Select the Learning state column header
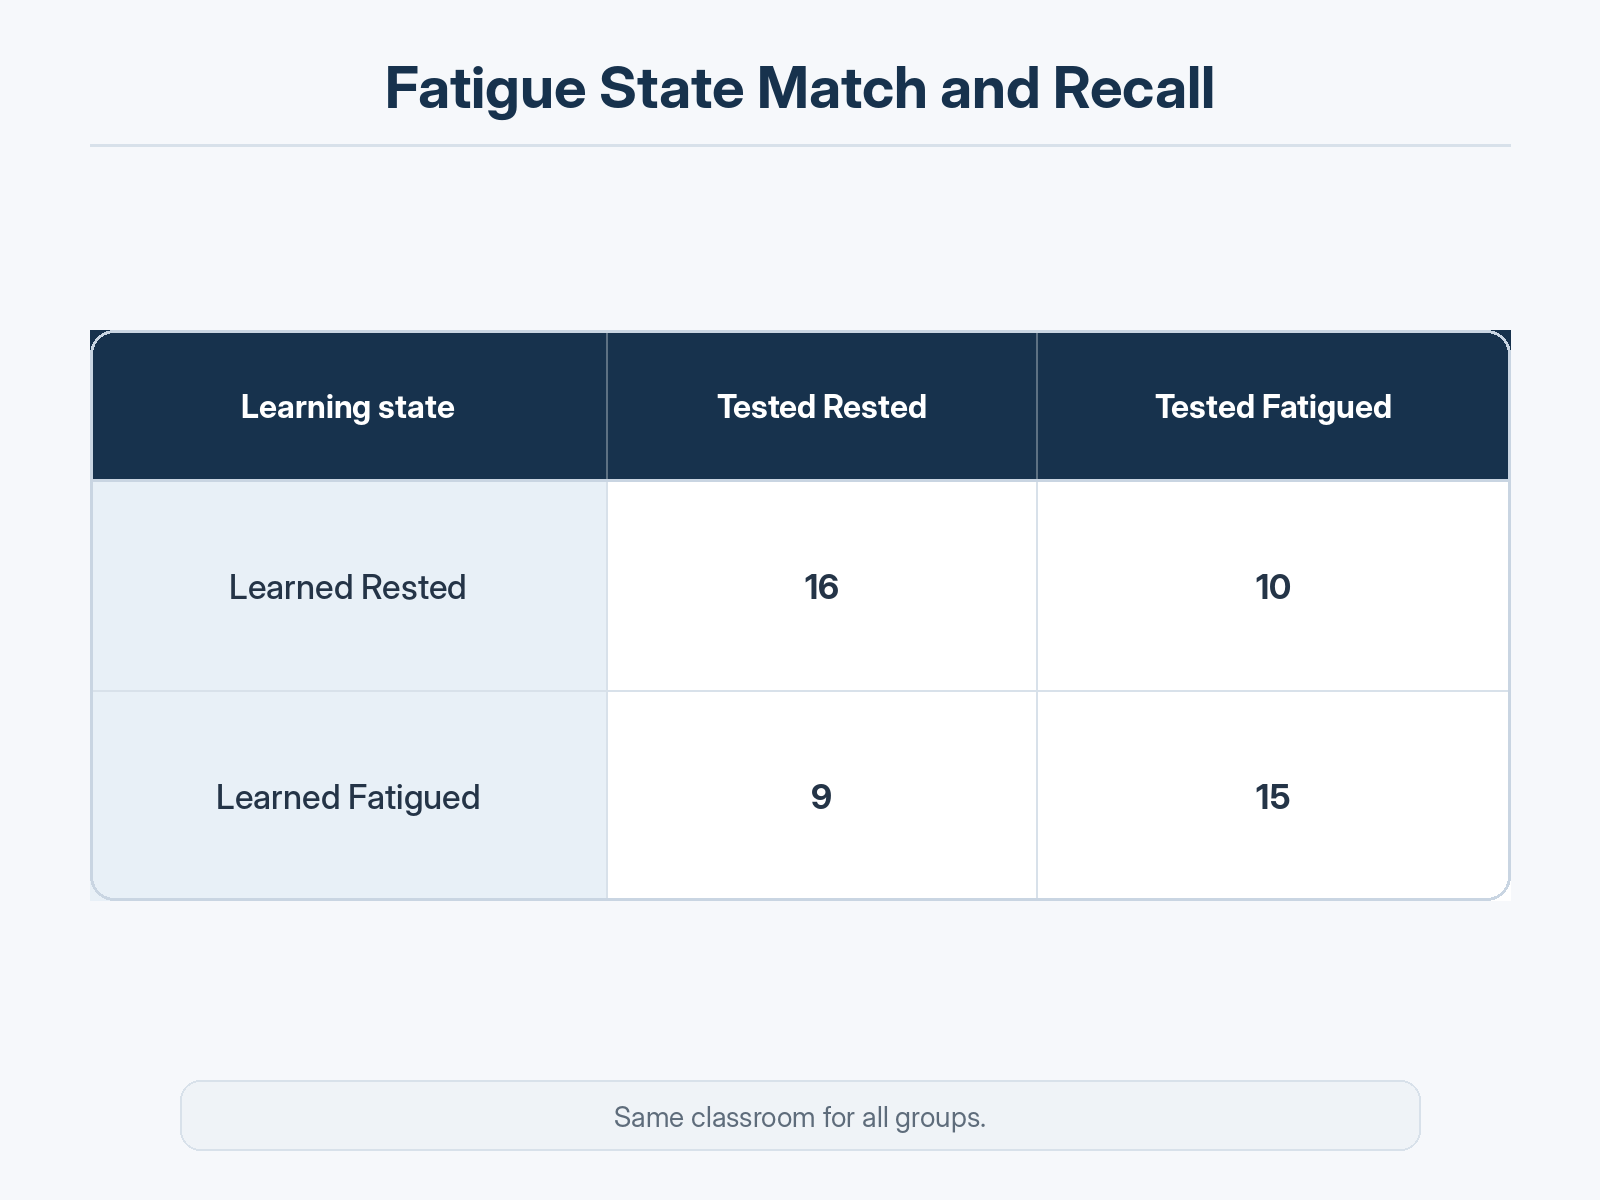 point(348,406)
